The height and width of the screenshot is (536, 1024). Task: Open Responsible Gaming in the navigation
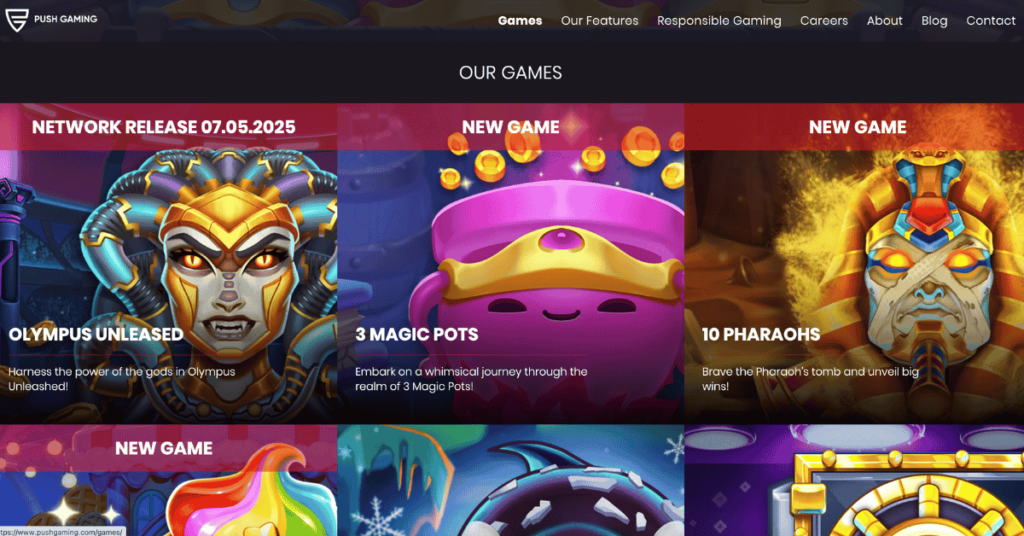(x=719, y=20)
